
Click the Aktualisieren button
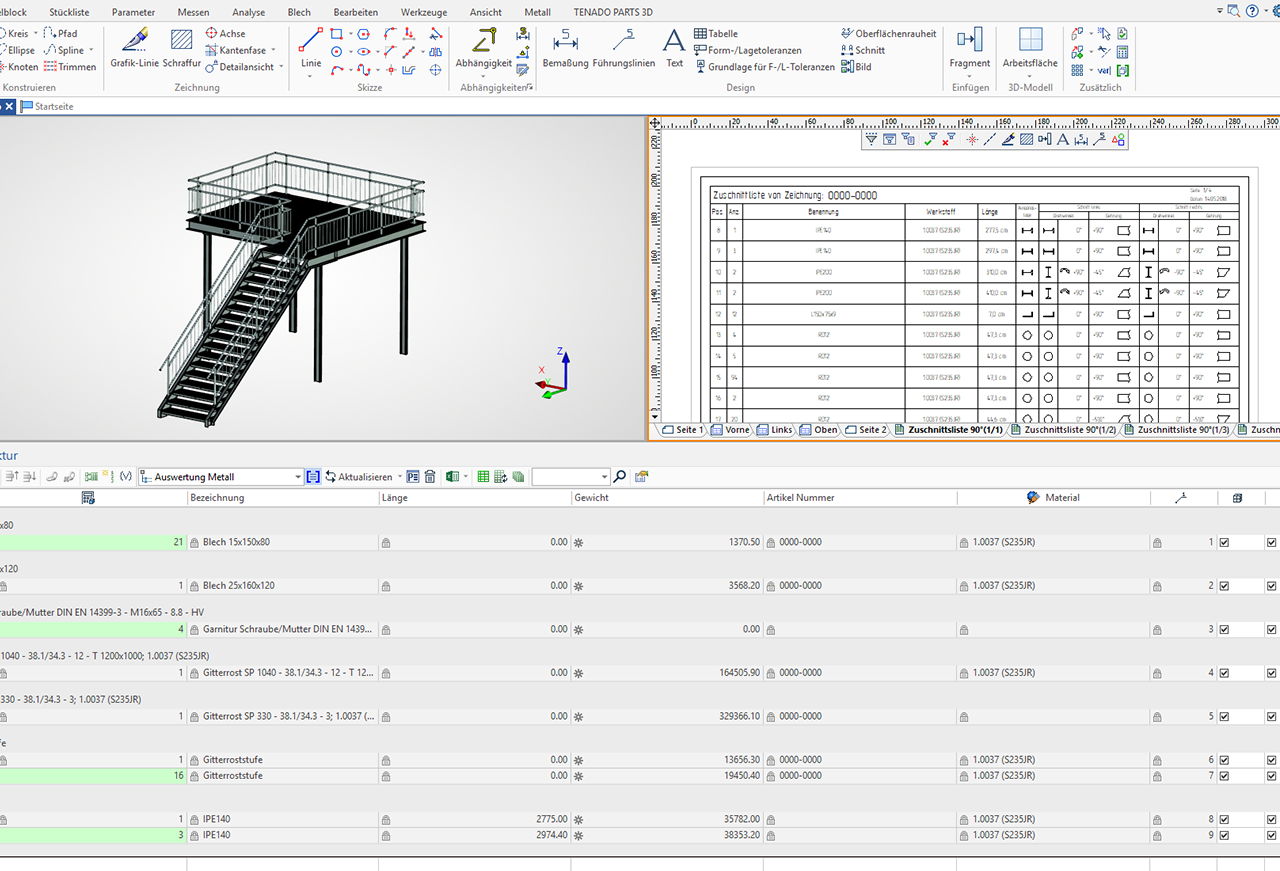coord(358,477)
